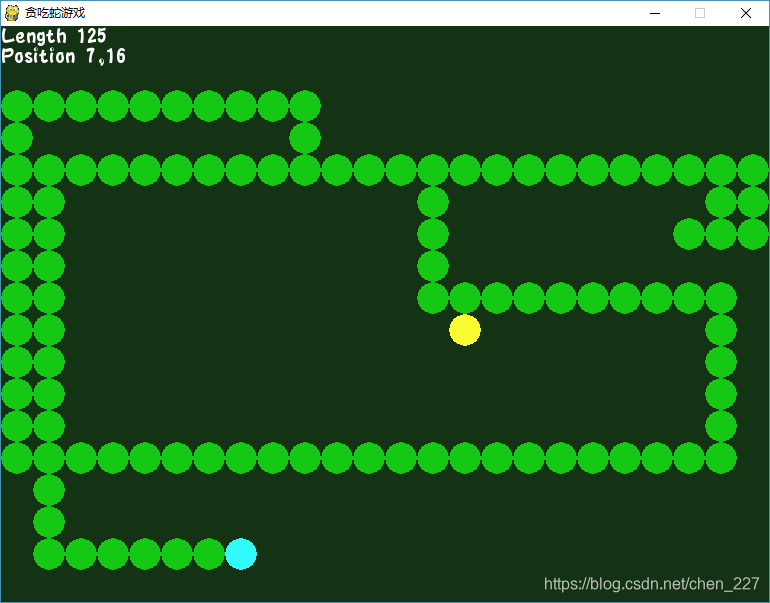Click the disabled maximize button
The image size is (770, 603).
700,13
